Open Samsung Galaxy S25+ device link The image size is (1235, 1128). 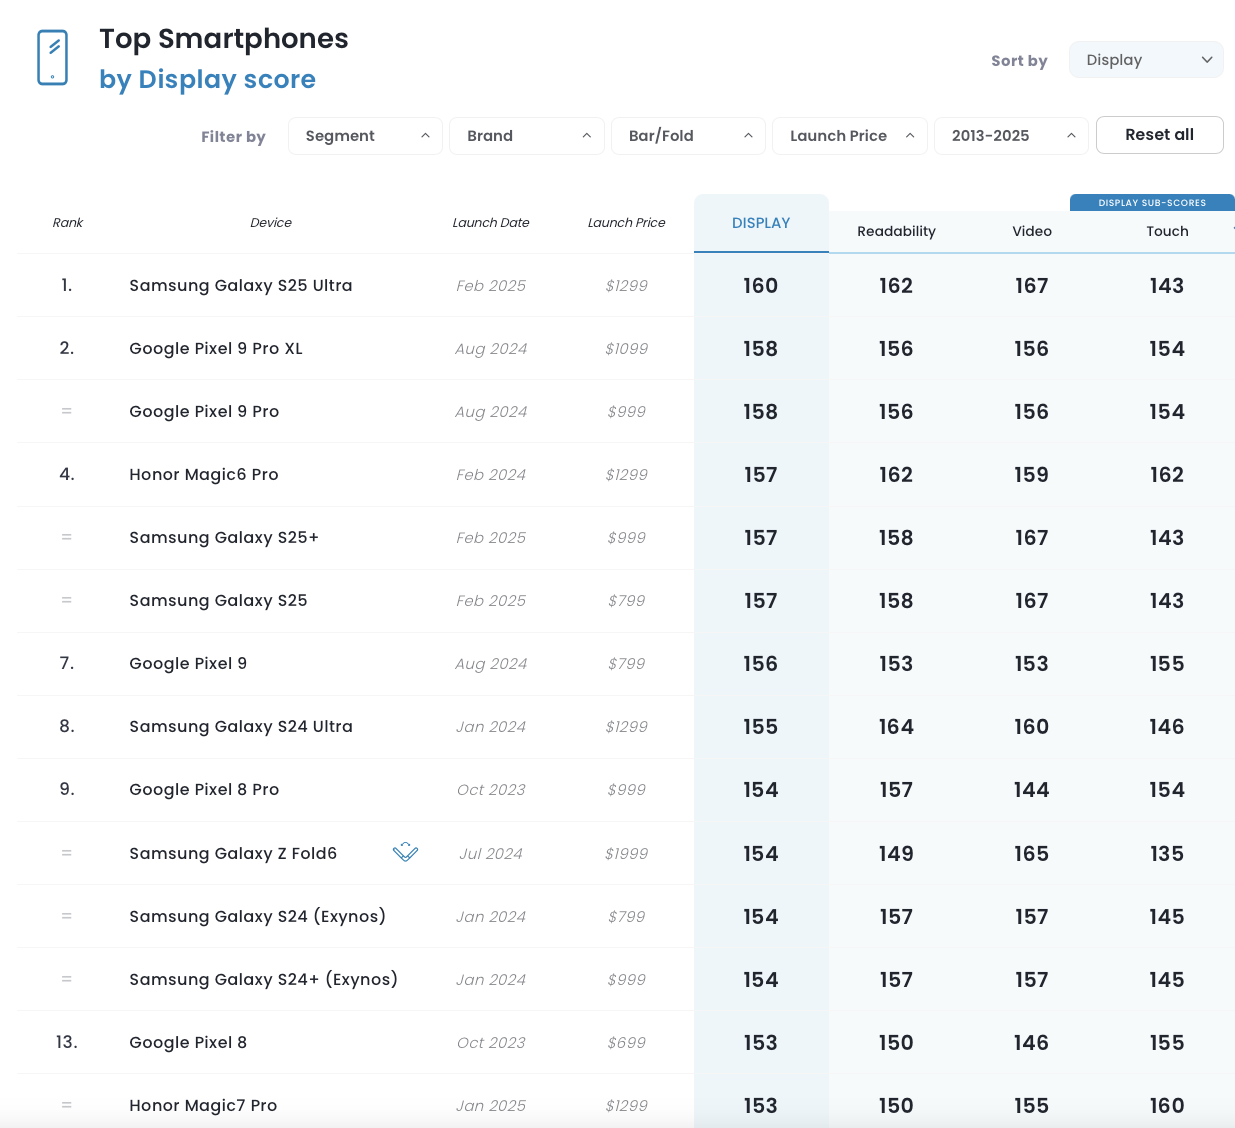(x=224, y=537)
